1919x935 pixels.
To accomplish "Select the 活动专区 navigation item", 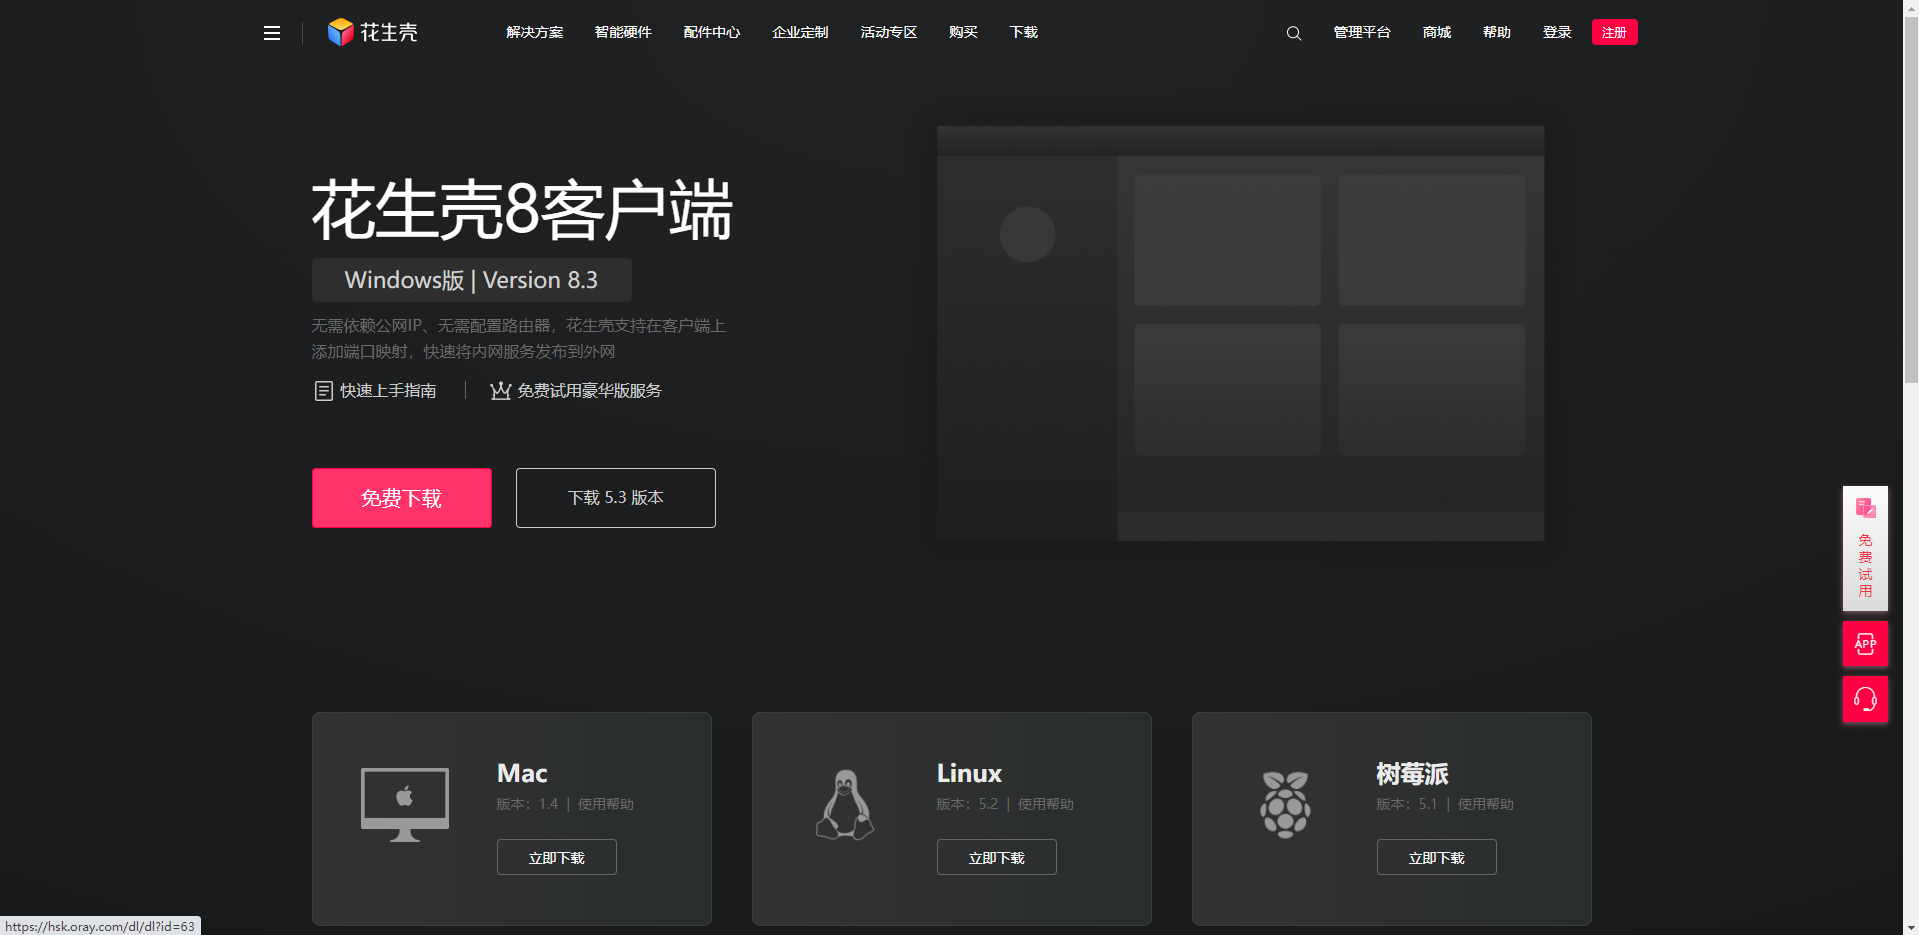I will pos(887,31).
